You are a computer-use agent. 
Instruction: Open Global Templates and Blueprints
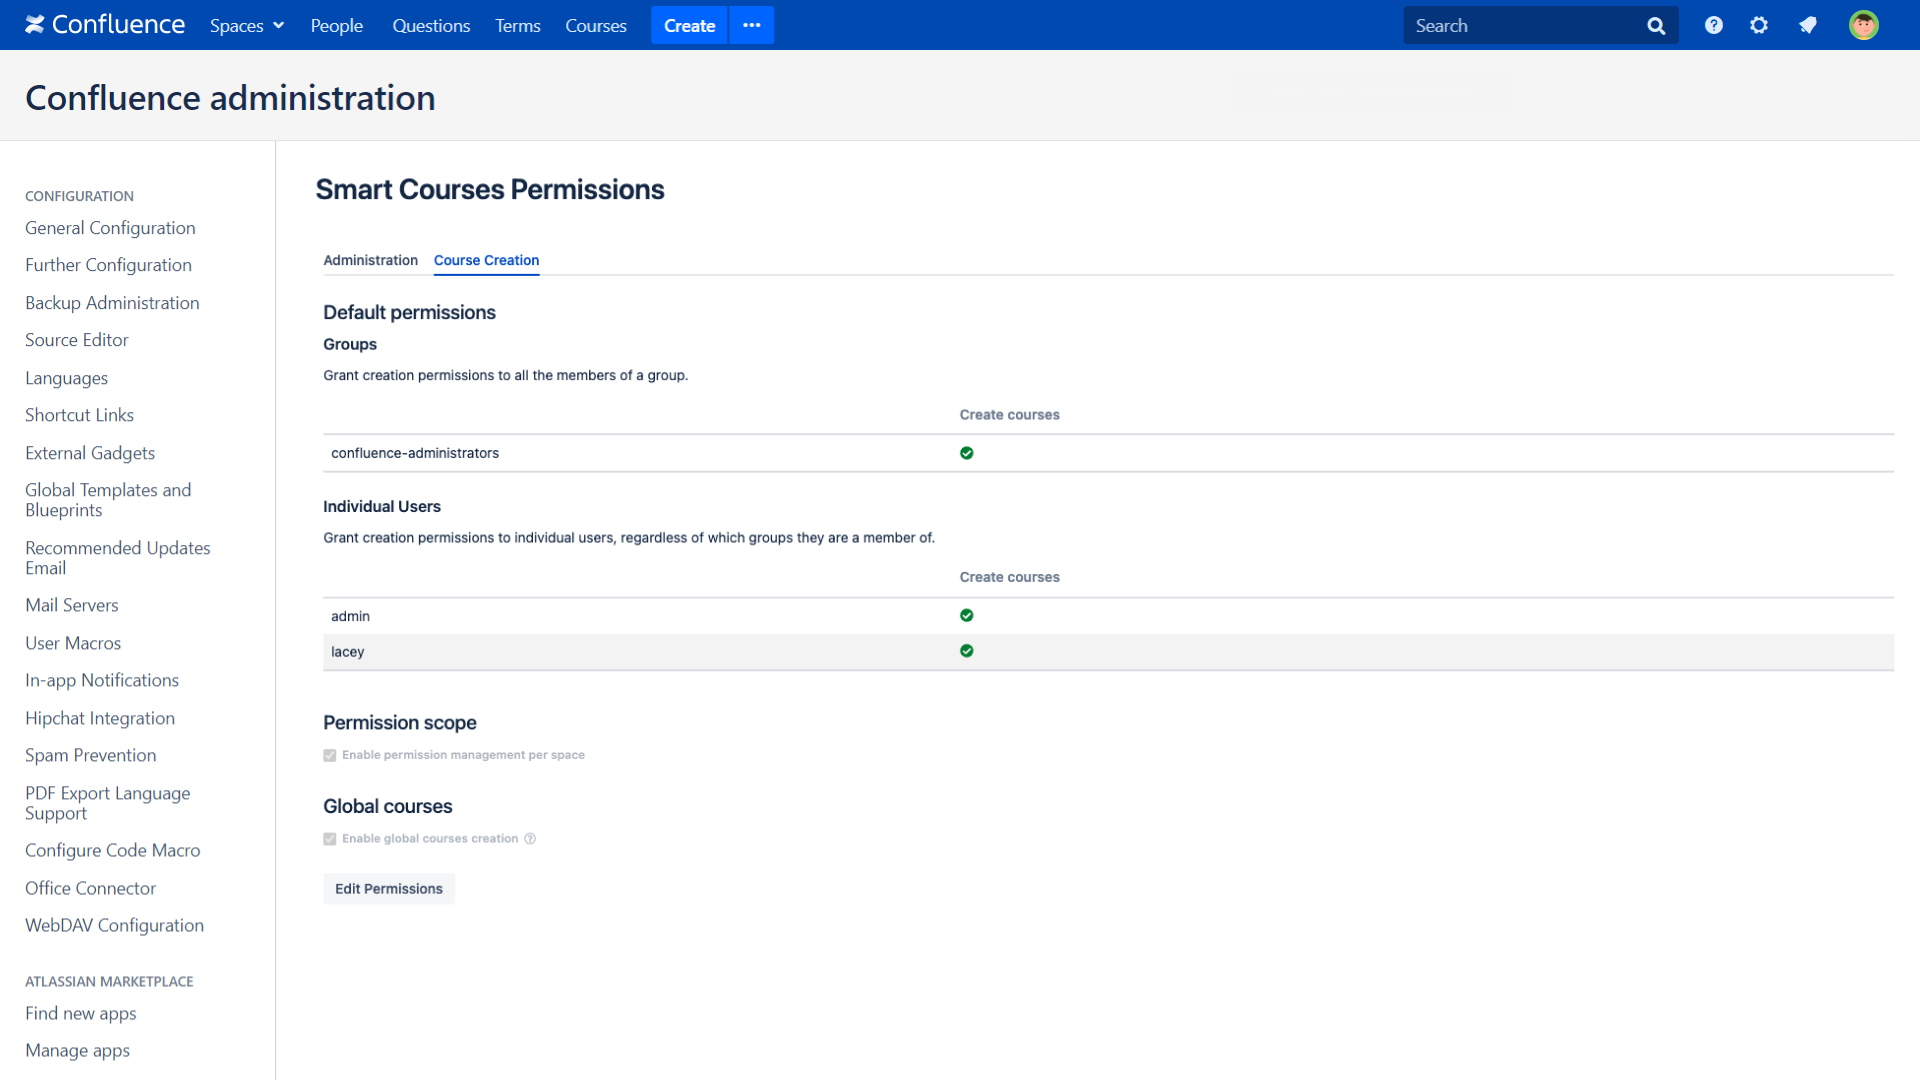click(108, 500)
